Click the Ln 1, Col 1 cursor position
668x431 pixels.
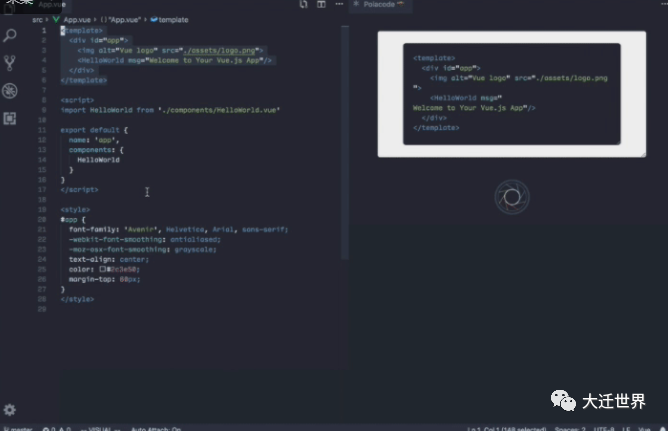coord(507,428)
